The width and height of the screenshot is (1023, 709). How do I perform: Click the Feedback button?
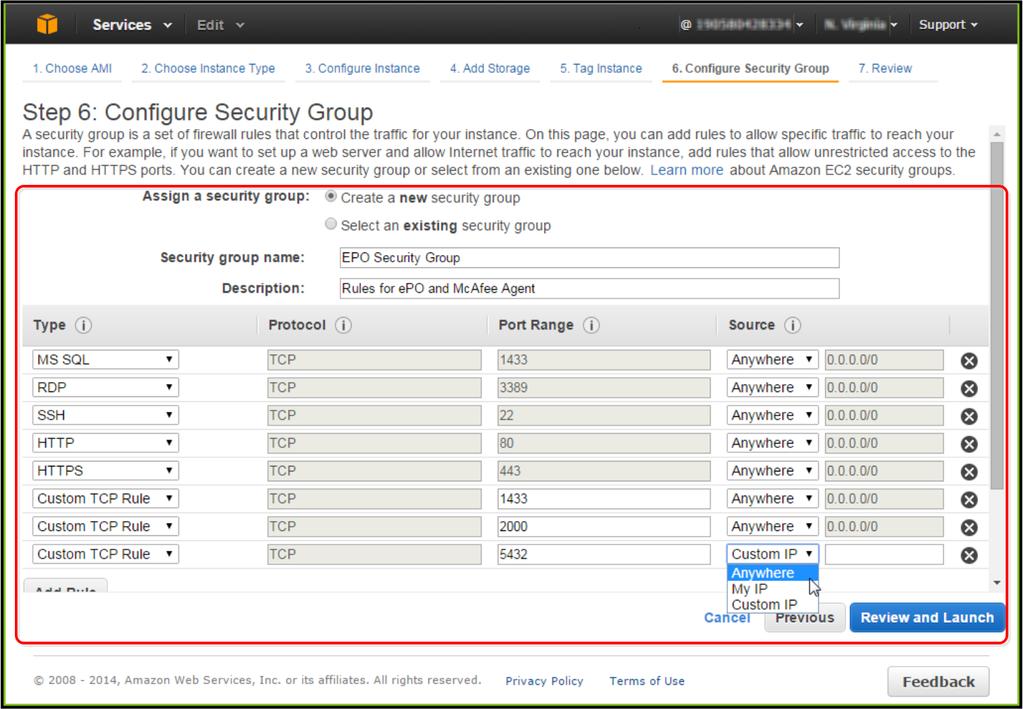coord(938,682)
